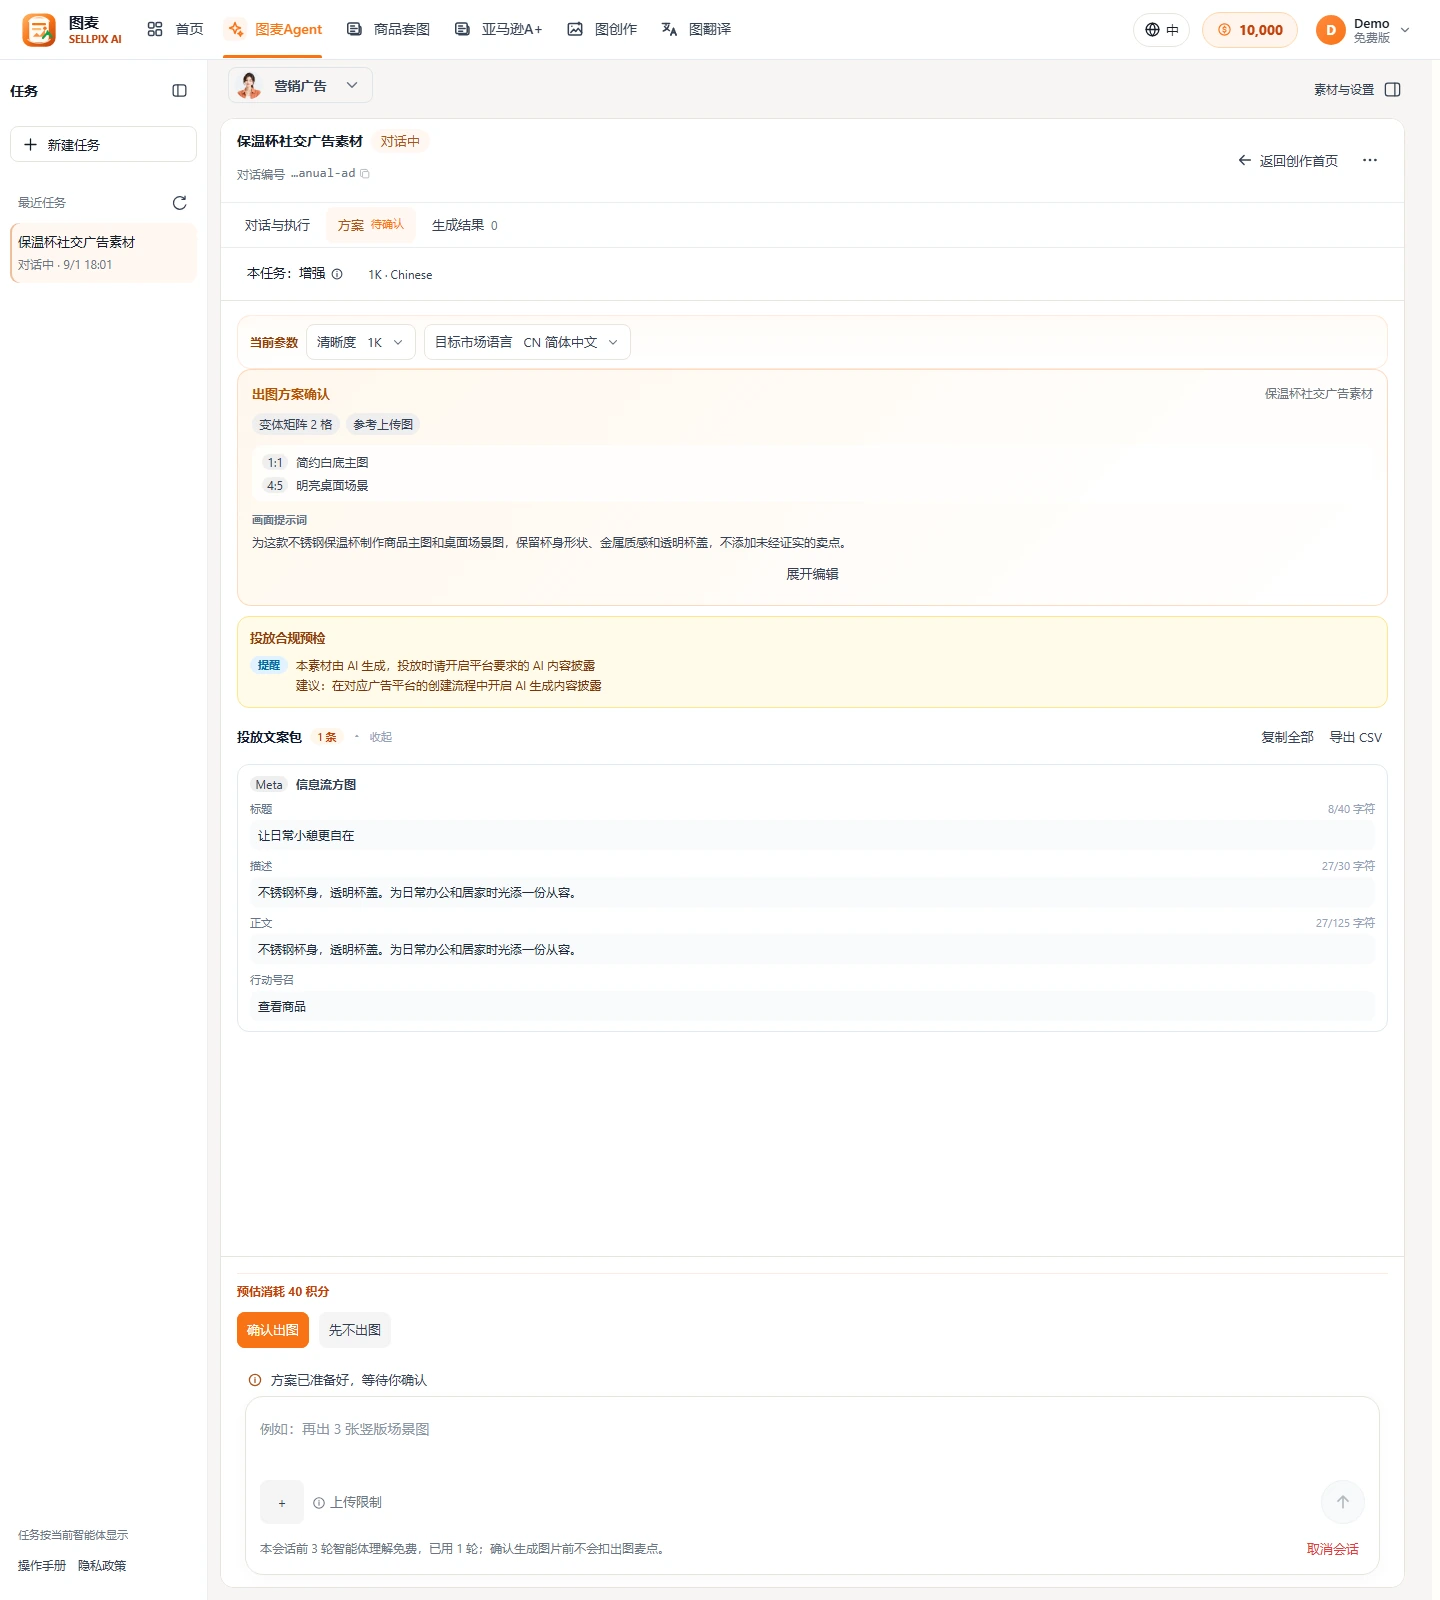
Task: Toggle the 素材与设置 side panel
Action: point(1357,90)
